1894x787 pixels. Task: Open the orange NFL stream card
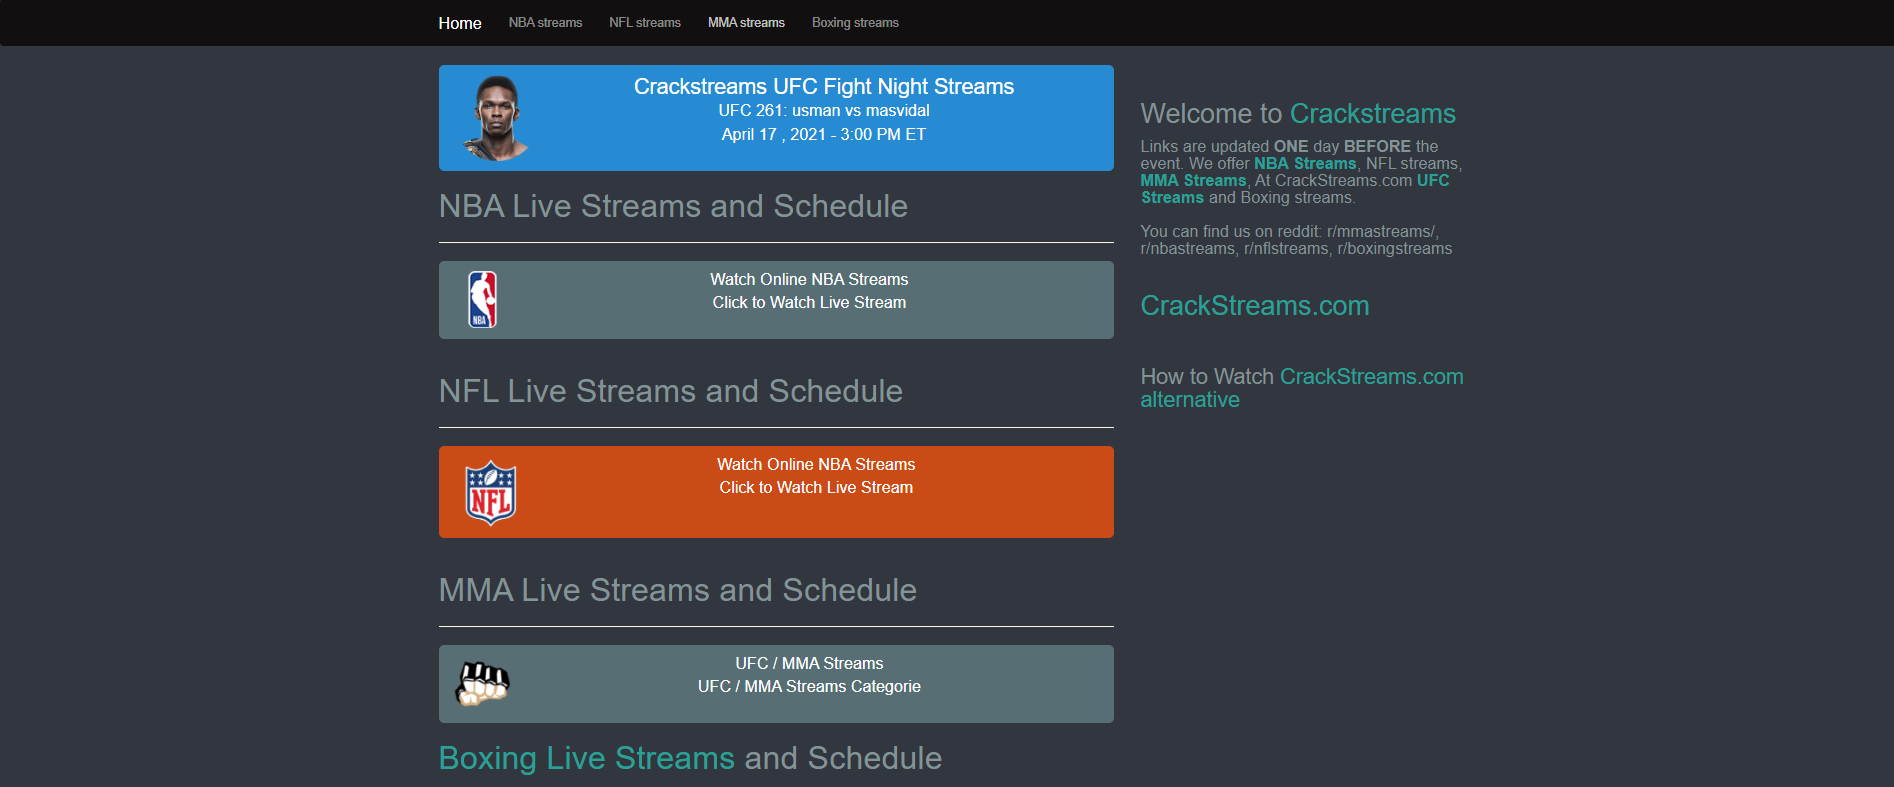776,492
